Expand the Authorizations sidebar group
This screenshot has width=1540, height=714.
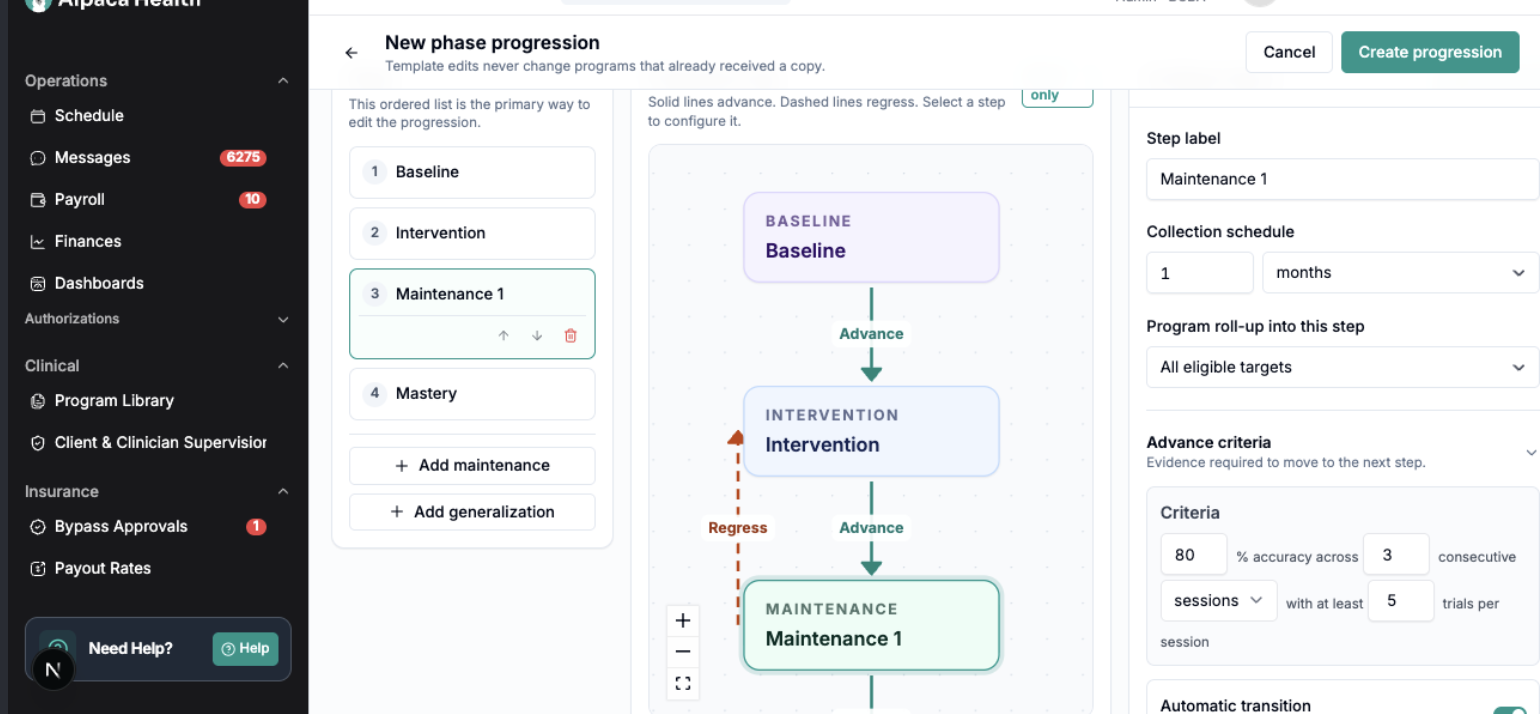pos(283,320)
